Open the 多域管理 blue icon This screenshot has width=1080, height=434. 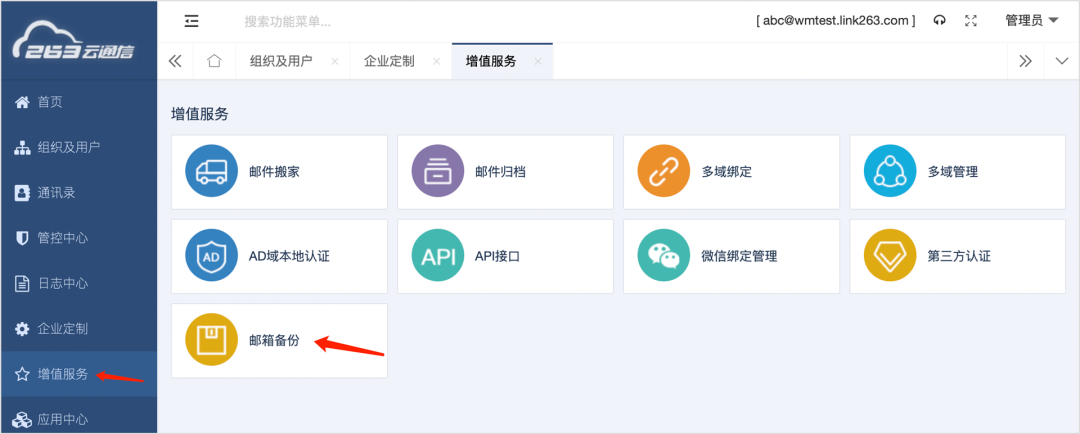tap(889, 172)
